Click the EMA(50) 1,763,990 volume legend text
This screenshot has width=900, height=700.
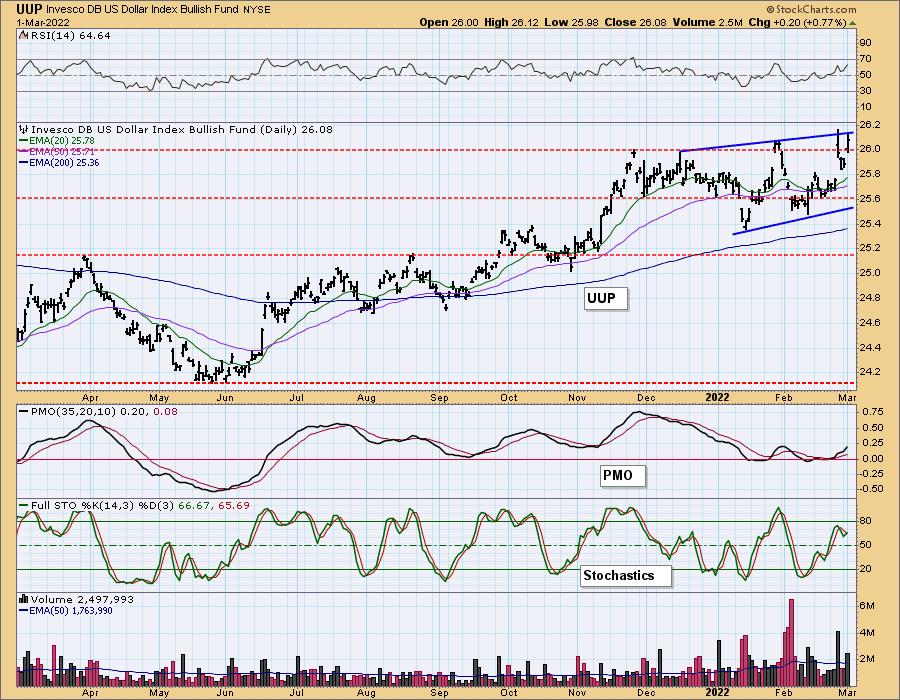(71, 611)
